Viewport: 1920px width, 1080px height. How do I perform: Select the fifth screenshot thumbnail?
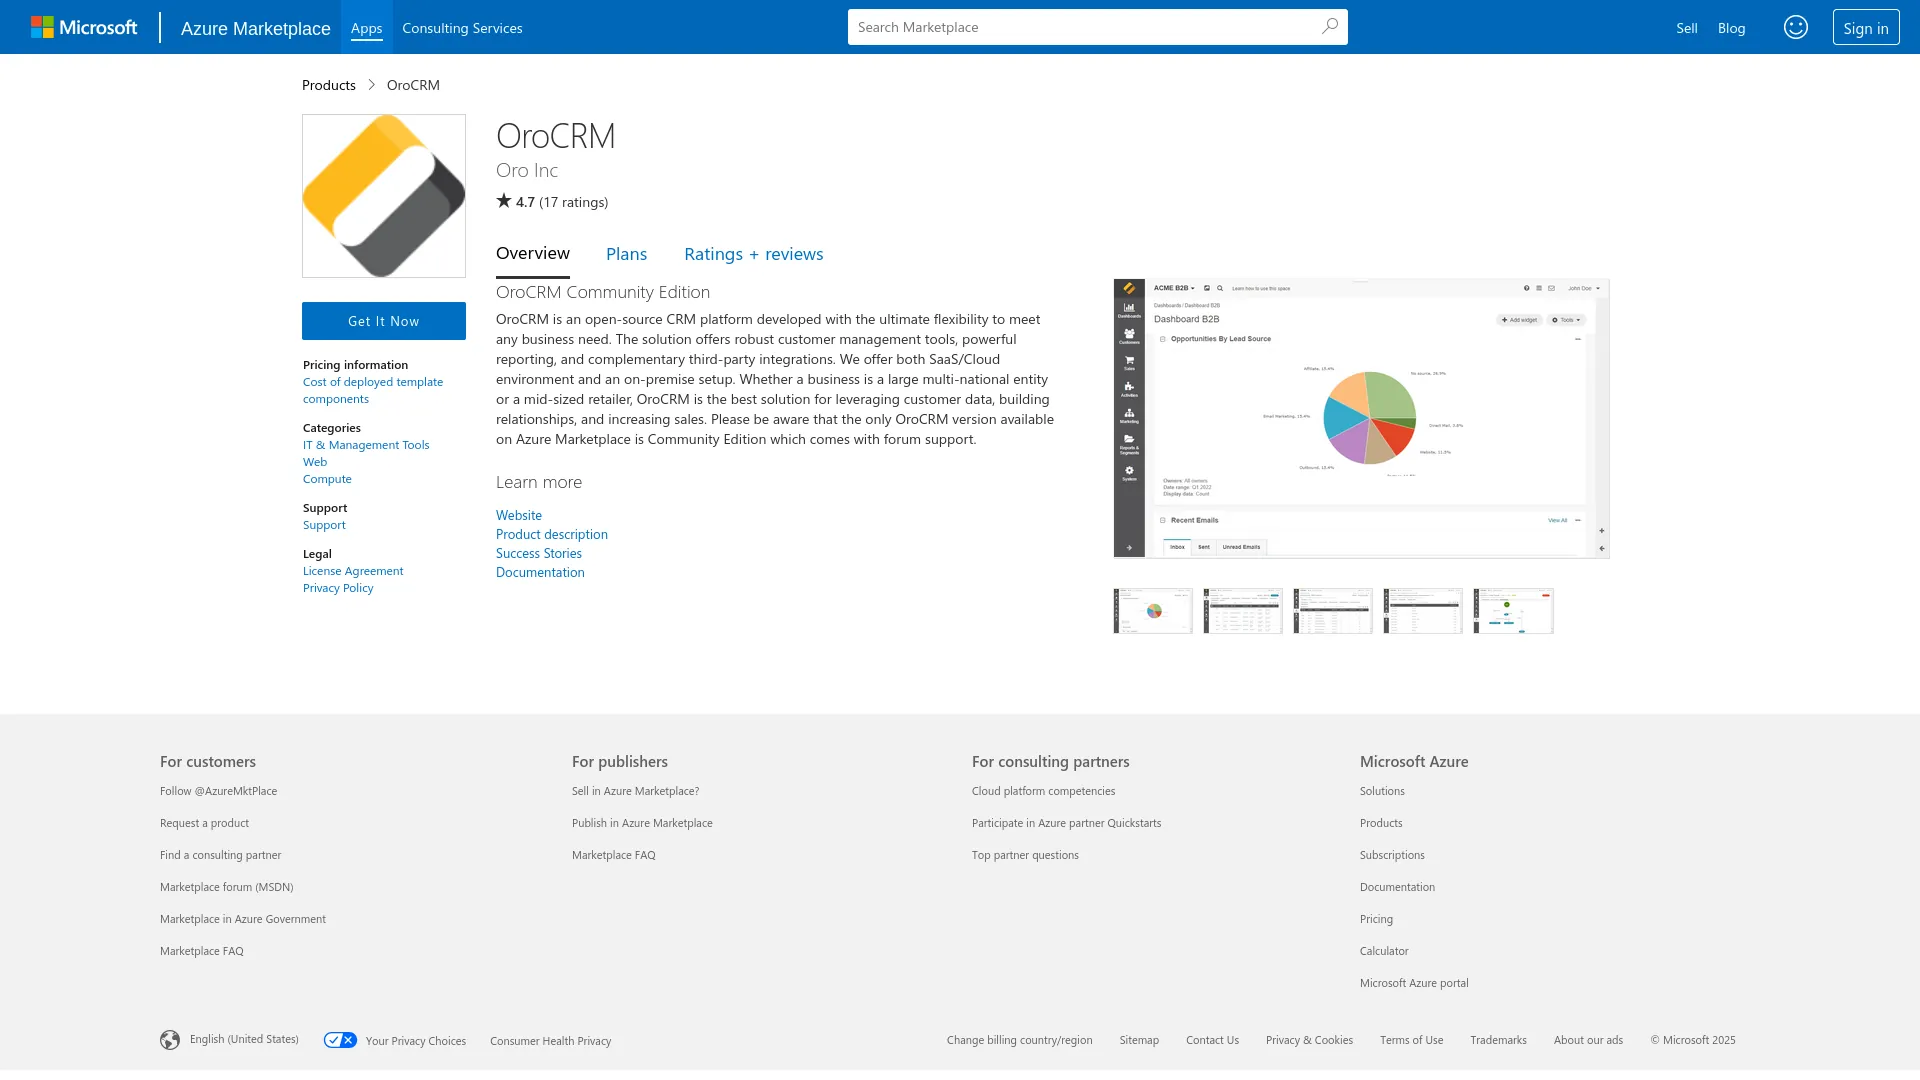1513,611
